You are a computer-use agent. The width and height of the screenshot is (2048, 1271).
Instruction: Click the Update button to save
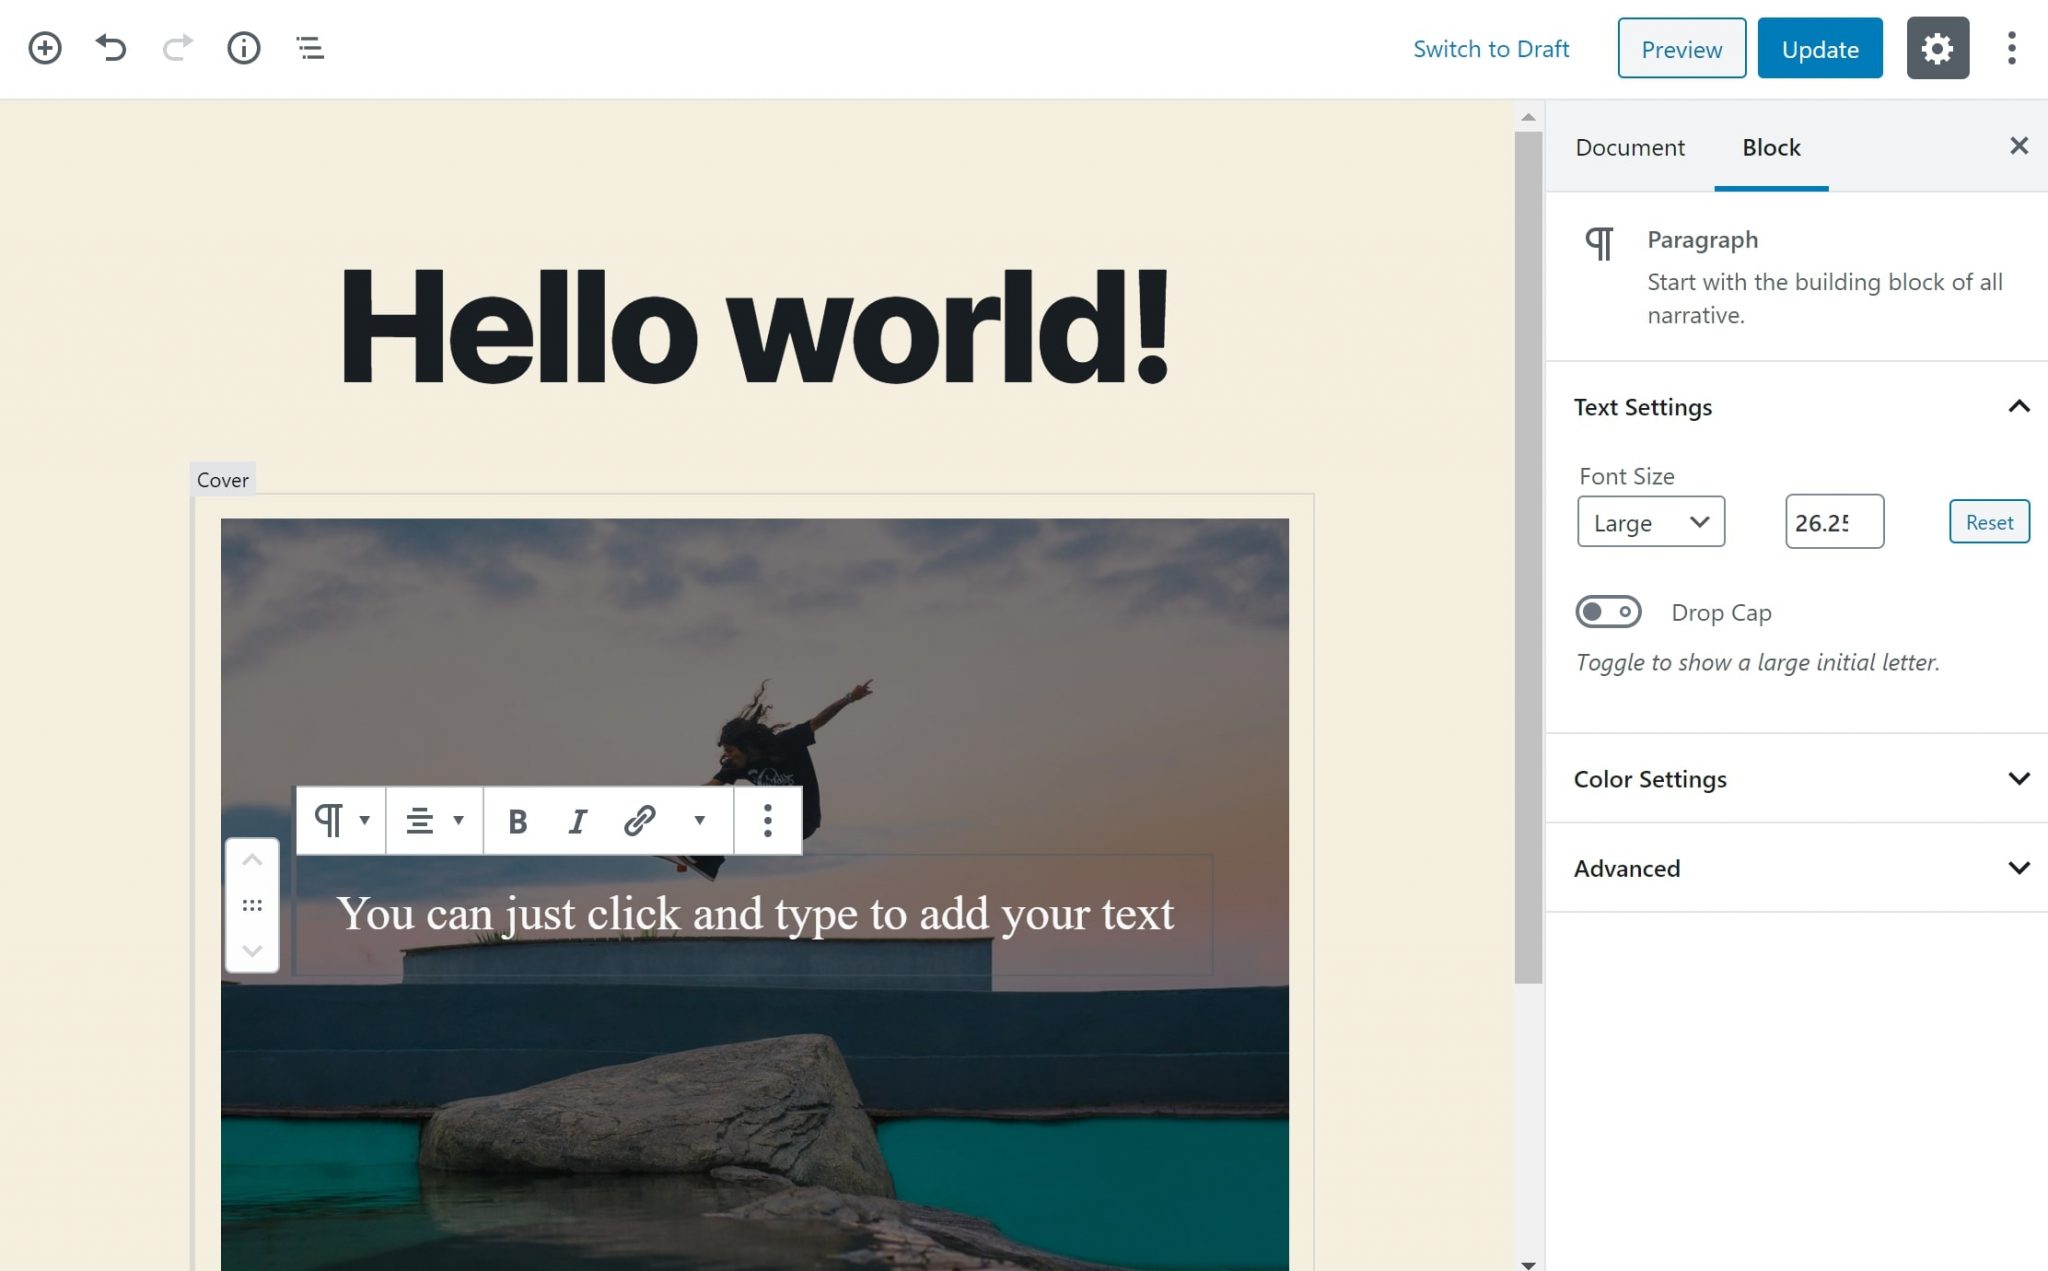pyautogui.click(x=1818, y=47)
